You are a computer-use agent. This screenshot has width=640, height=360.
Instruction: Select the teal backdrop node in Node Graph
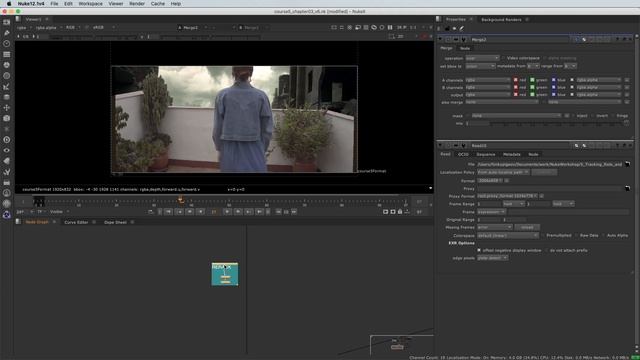coord(224,274)
